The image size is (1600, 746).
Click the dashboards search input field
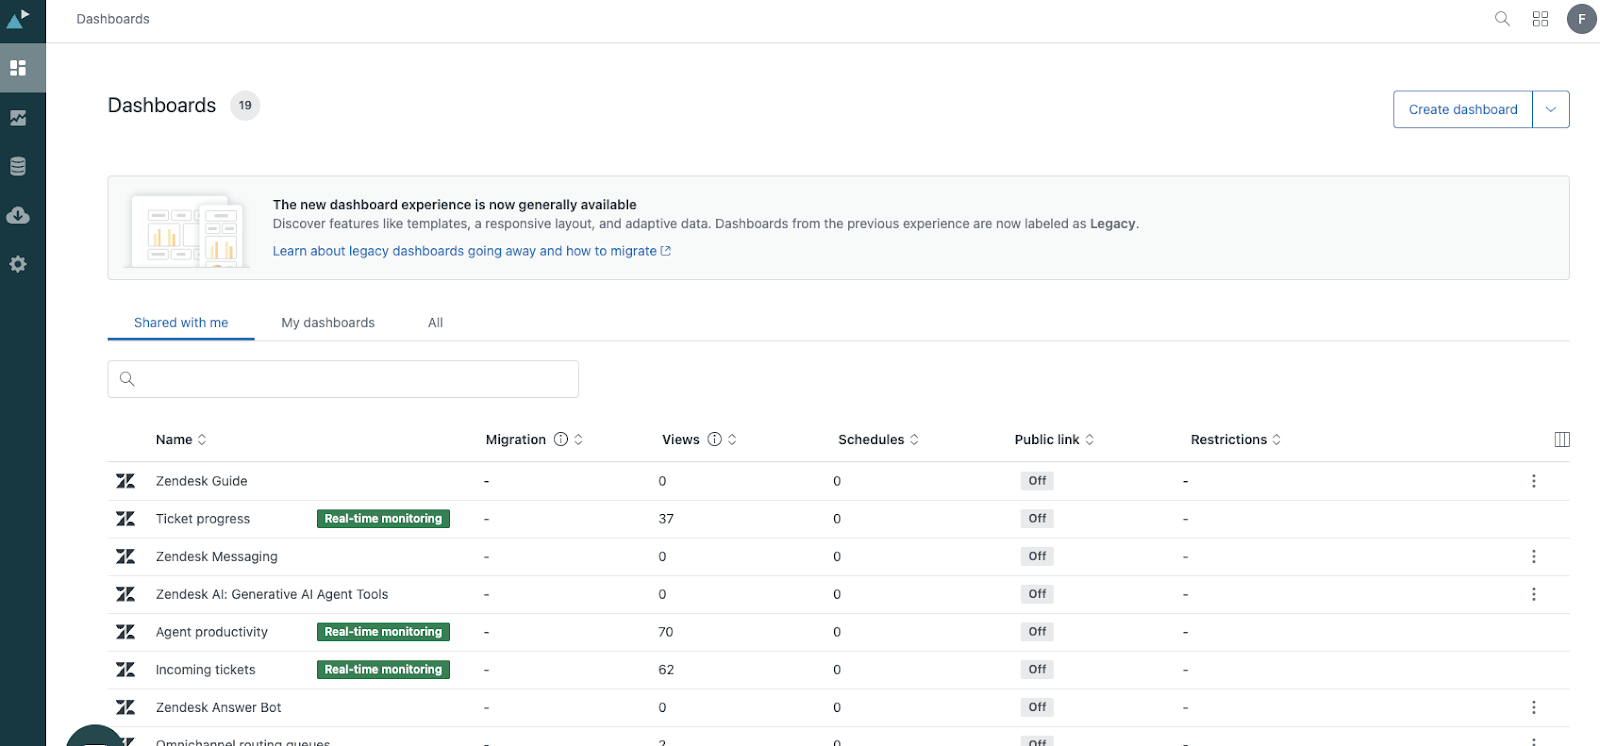(343, 379)
